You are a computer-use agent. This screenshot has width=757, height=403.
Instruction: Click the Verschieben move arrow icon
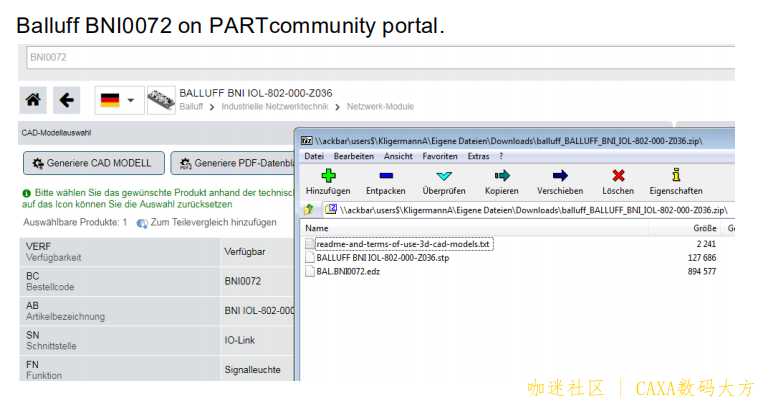click(x=560, y=176)
